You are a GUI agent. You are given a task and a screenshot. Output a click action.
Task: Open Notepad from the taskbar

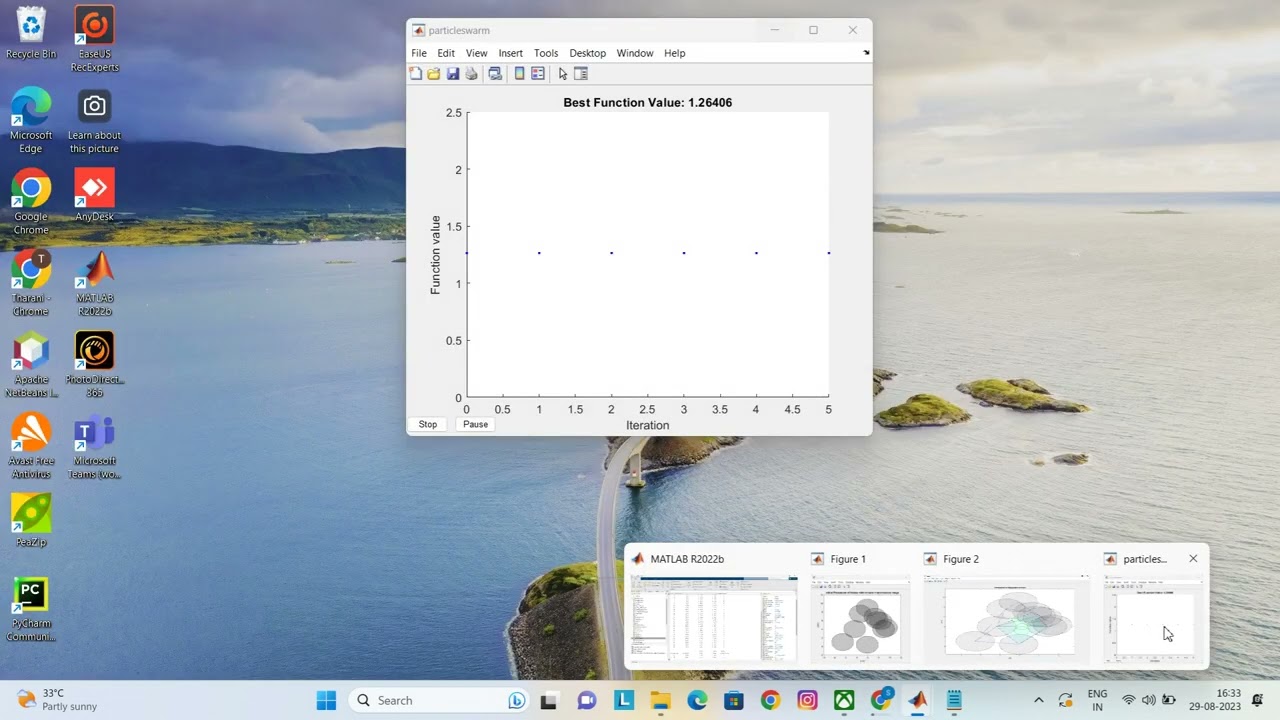[x=954, y=700]
